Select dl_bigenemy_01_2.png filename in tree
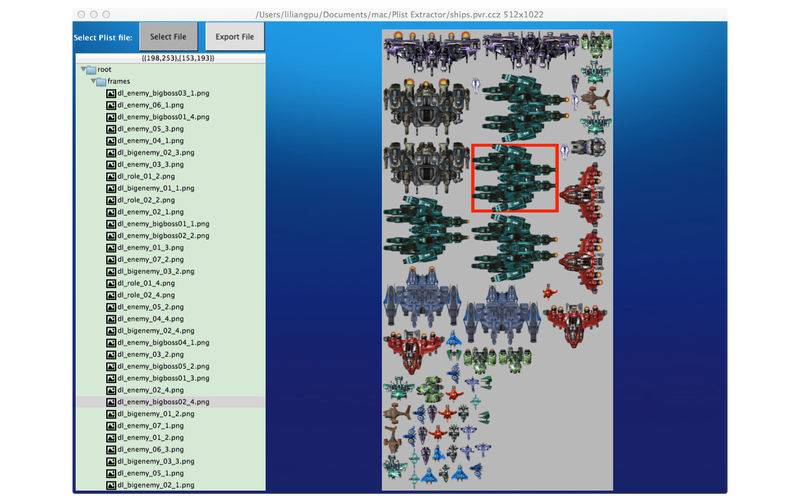 [x=156, y=414]
